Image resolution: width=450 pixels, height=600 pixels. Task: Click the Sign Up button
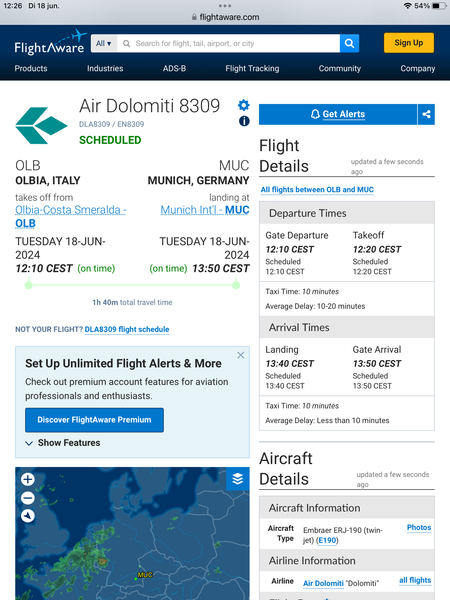(x=409, y=43)
